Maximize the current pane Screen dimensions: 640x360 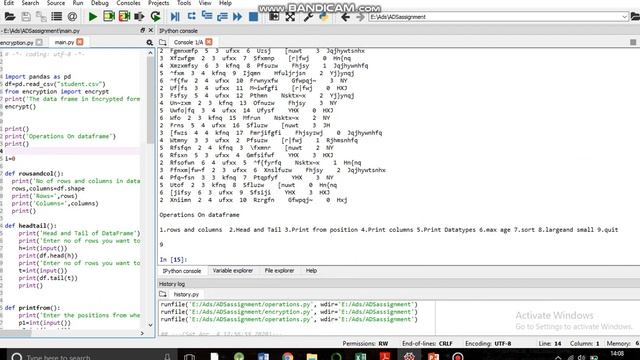click(x=274, y=17)
